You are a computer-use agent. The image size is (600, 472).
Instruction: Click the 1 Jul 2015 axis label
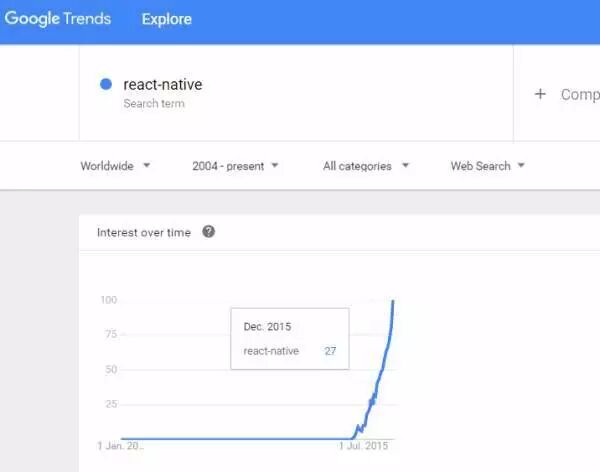coord(364,446)
